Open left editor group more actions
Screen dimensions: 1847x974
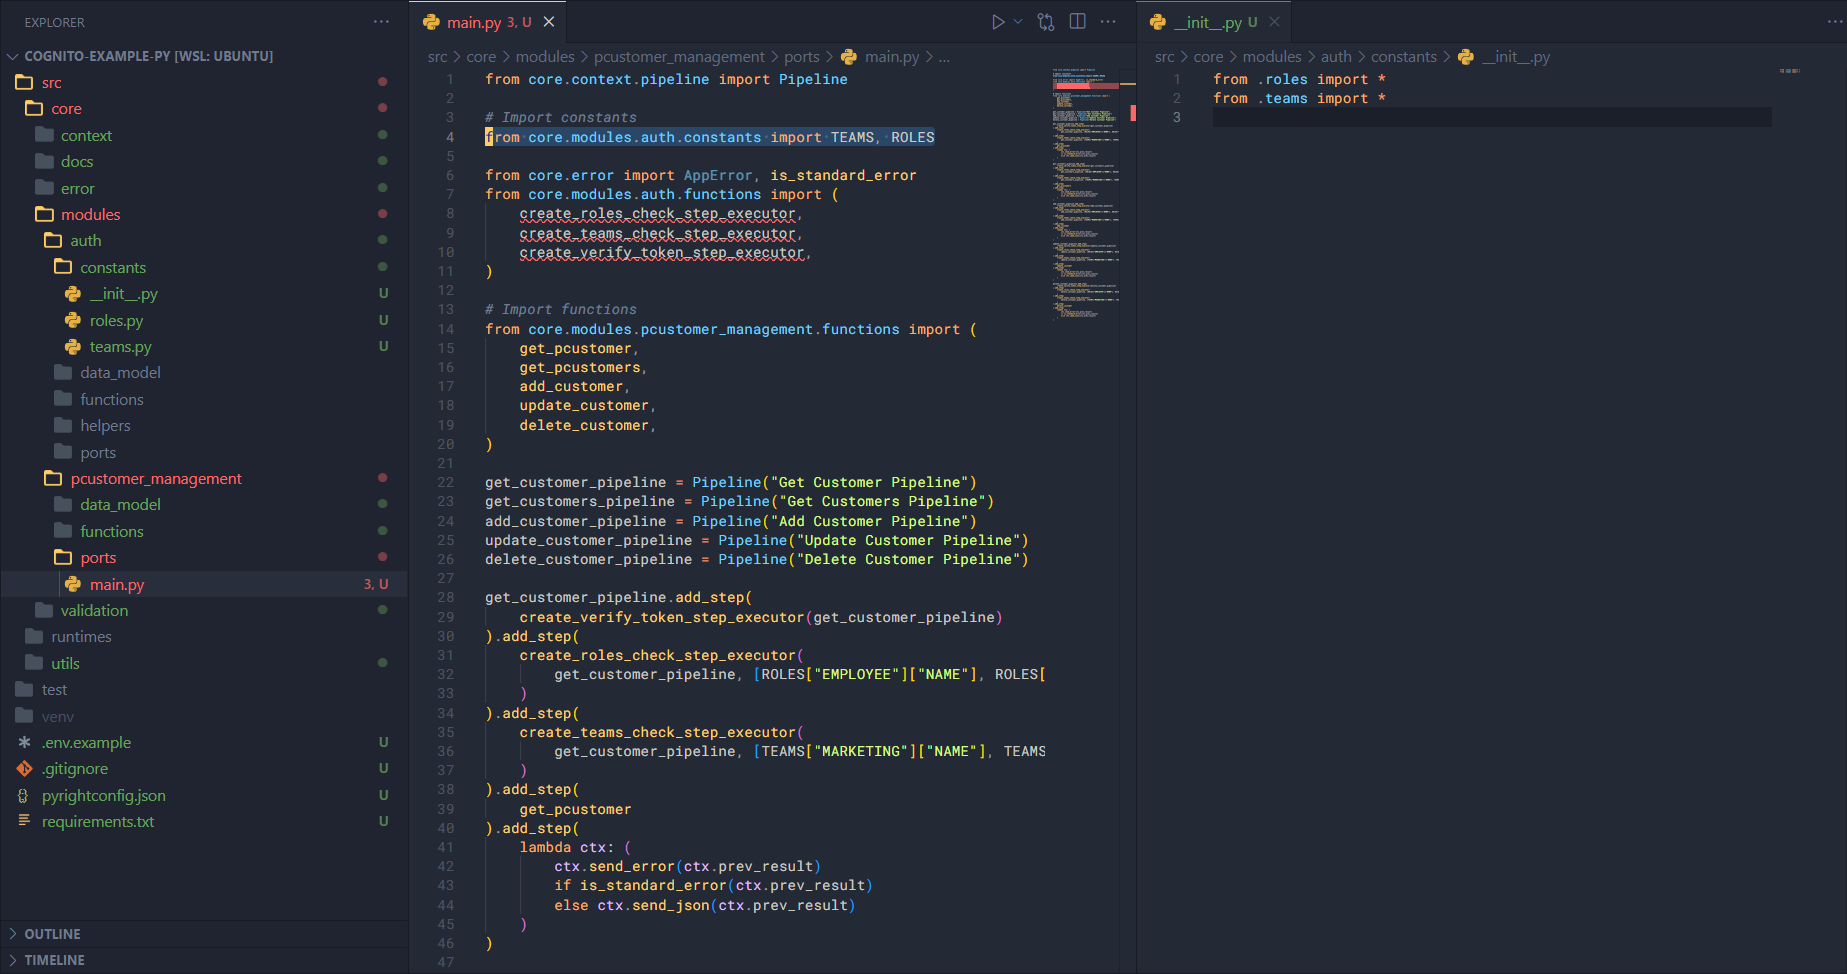(1108, 22)
